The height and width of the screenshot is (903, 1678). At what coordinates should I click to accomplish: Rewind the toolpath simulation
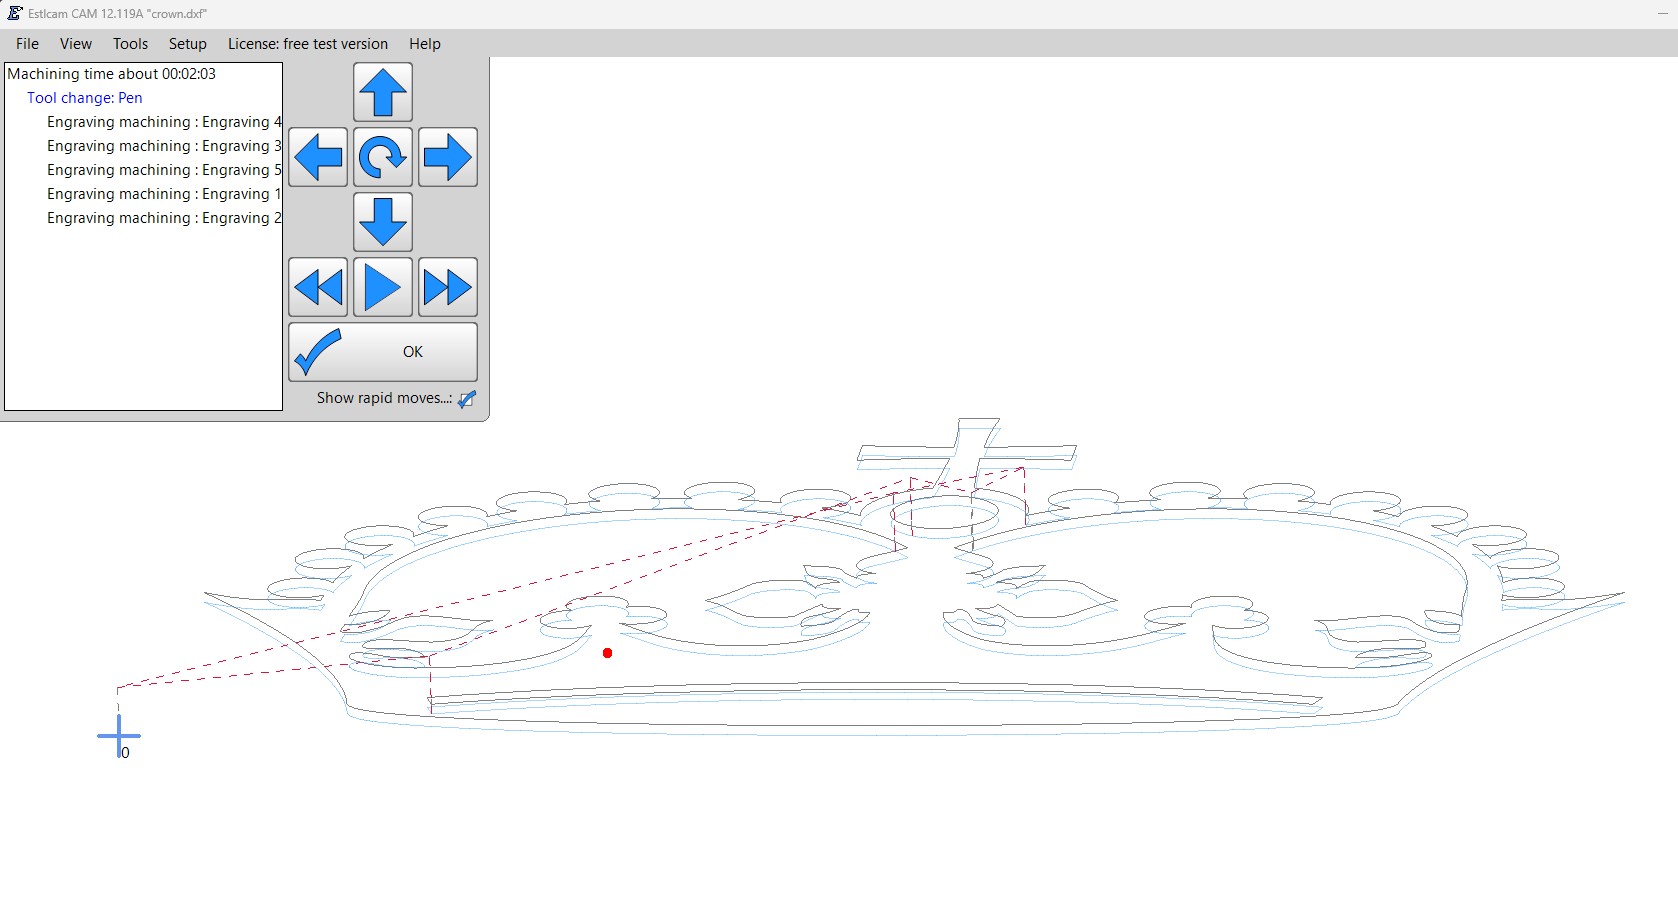[318, 287]
